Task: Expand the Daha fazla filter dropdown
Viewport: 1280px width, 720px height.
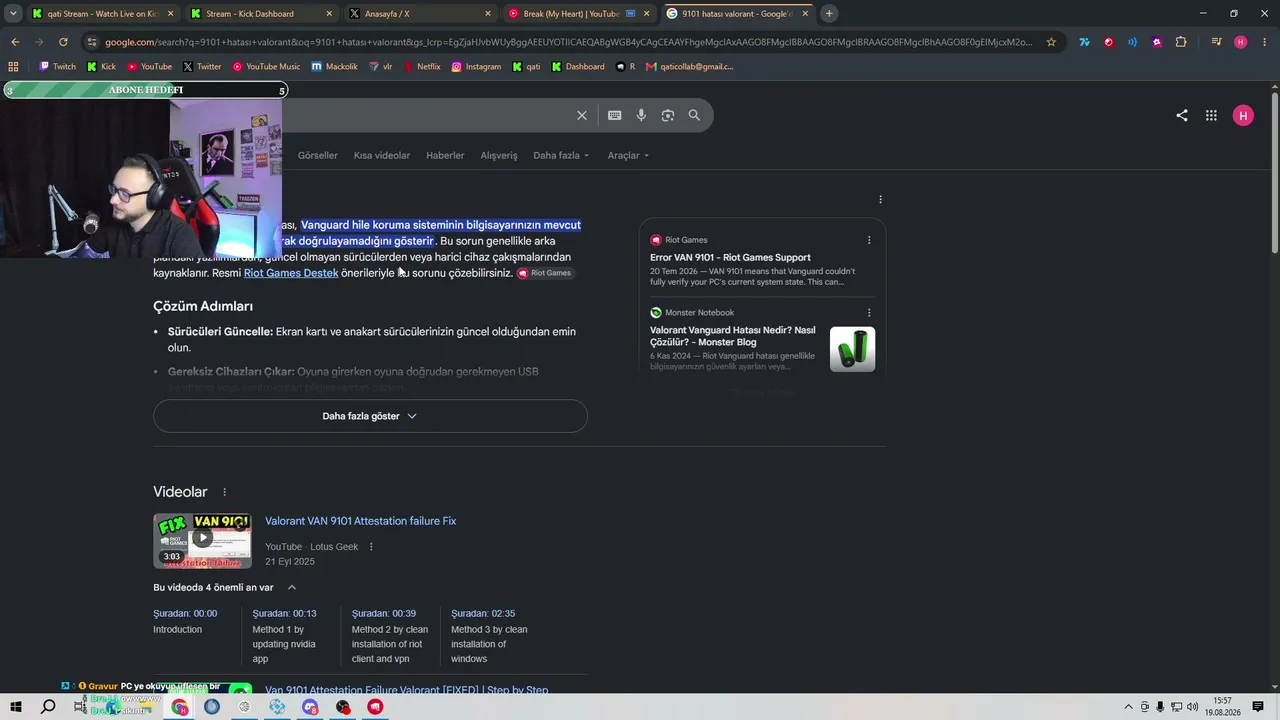Action: point(561,155)
